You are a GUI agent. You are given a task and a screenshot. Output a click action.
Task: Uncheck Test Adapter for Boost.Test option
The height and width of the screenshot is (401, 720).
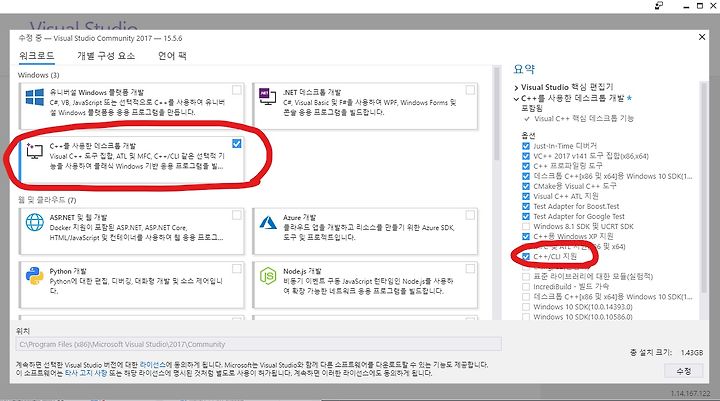pyautogui.click(x=526, y=206)
